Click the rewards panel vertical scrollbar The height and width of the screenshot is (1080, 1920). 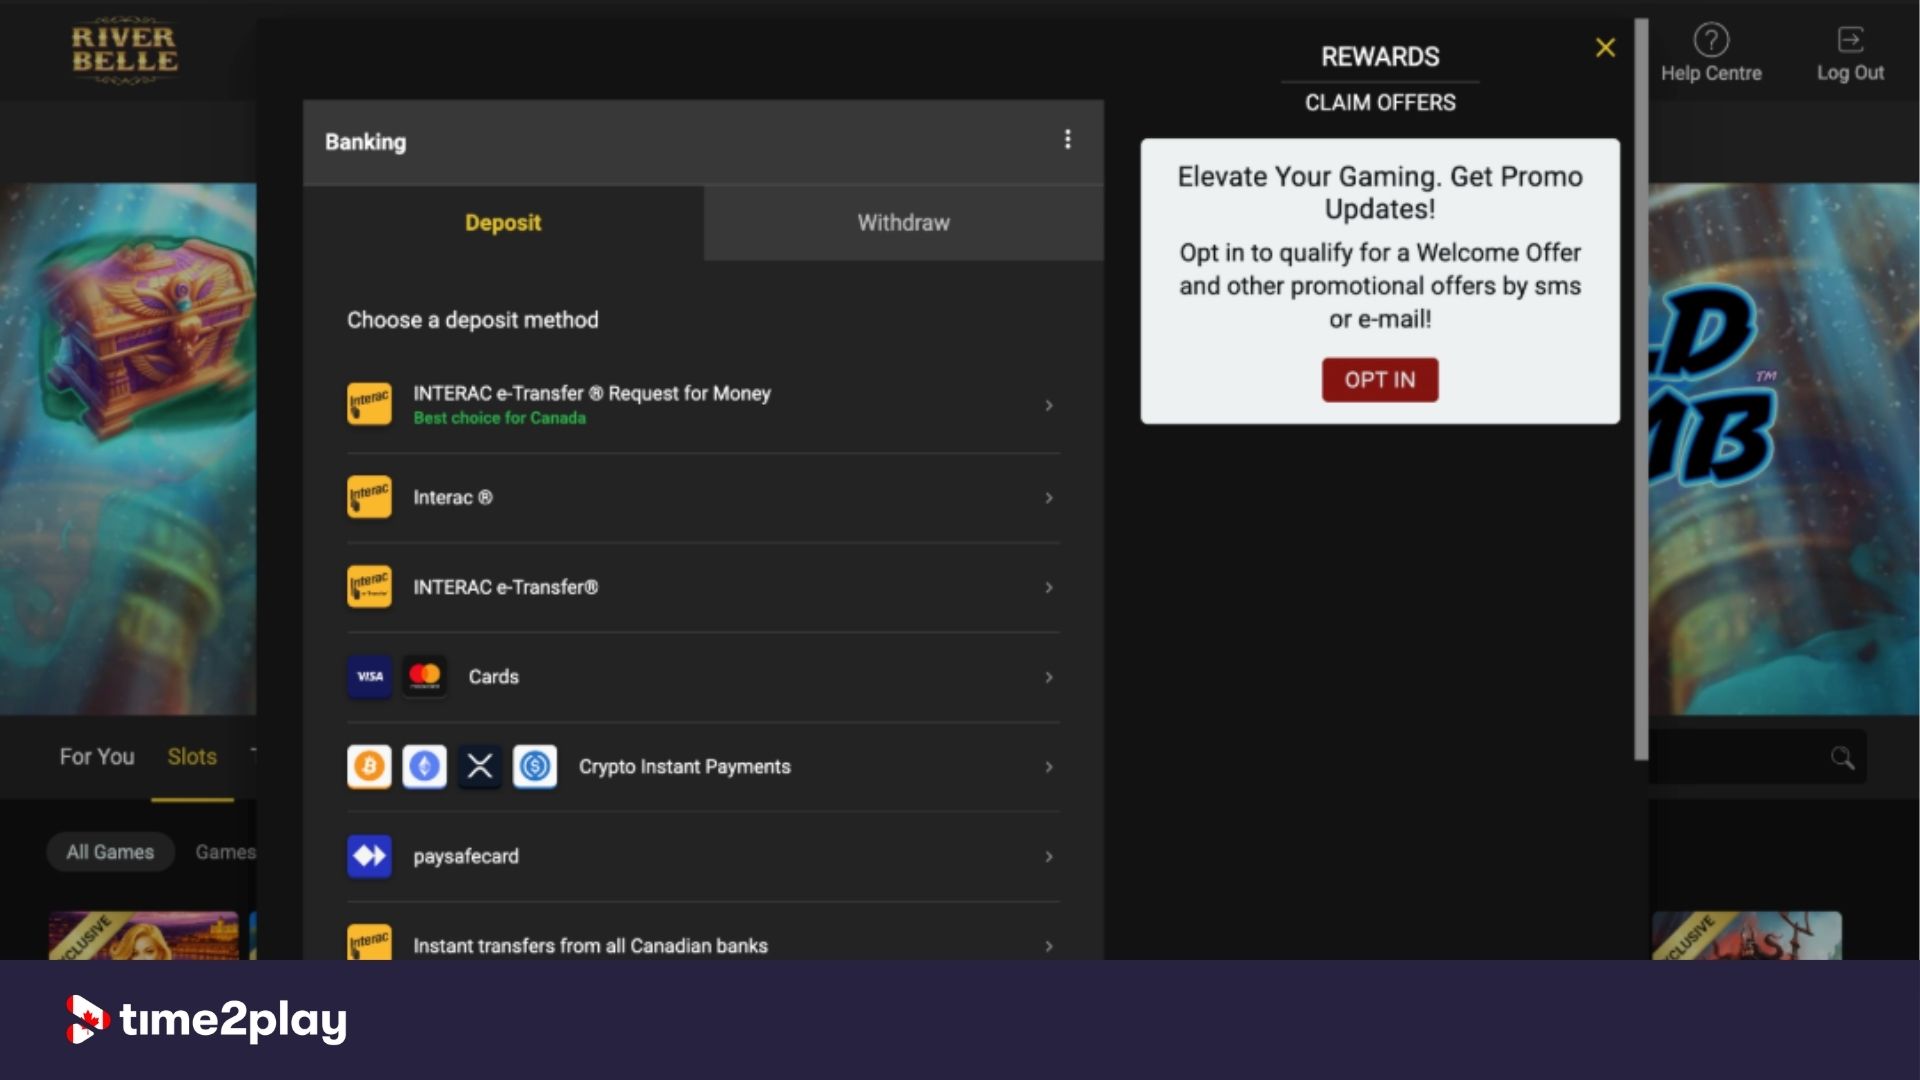point(1641,388)
